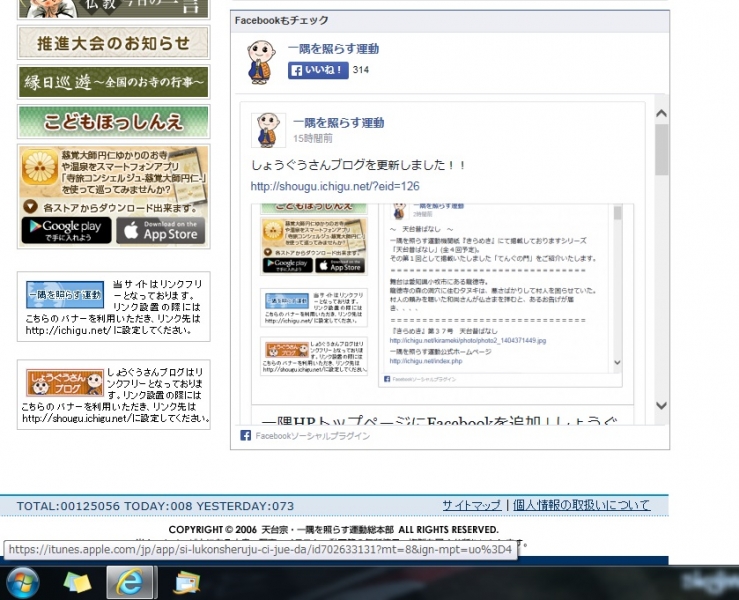Click the blue 一隅を照らす運動 link banner
The image size is (739, 600).
click(64, 295)
